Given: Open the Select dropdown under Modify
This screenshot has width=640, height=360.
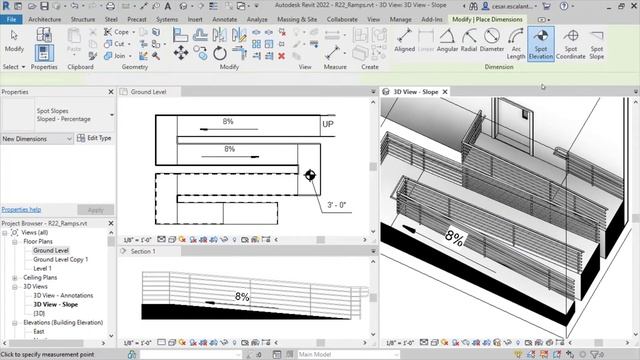Looking at the screenshot, I should click(14, 67).
